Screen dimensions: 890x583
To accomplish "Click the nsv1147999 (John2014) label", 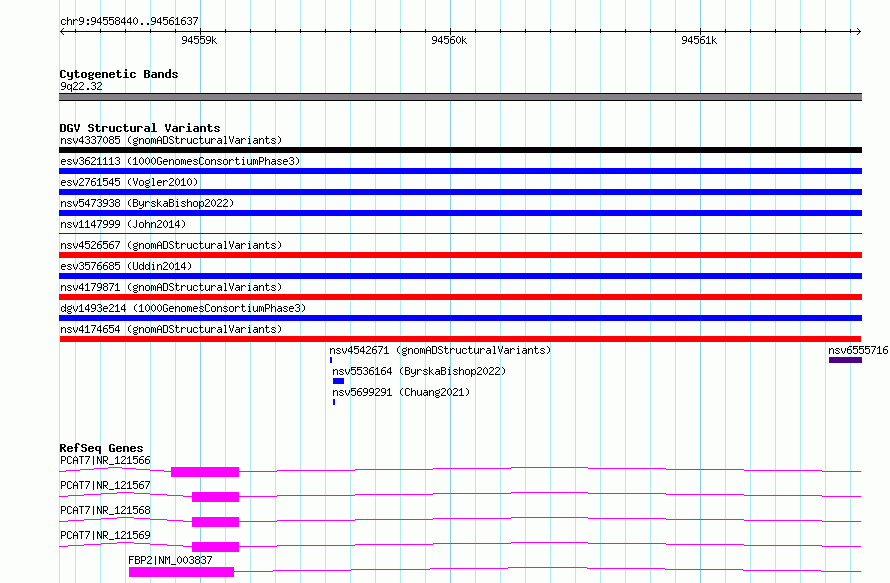I will pyautogui.click(x=123, y=224).
